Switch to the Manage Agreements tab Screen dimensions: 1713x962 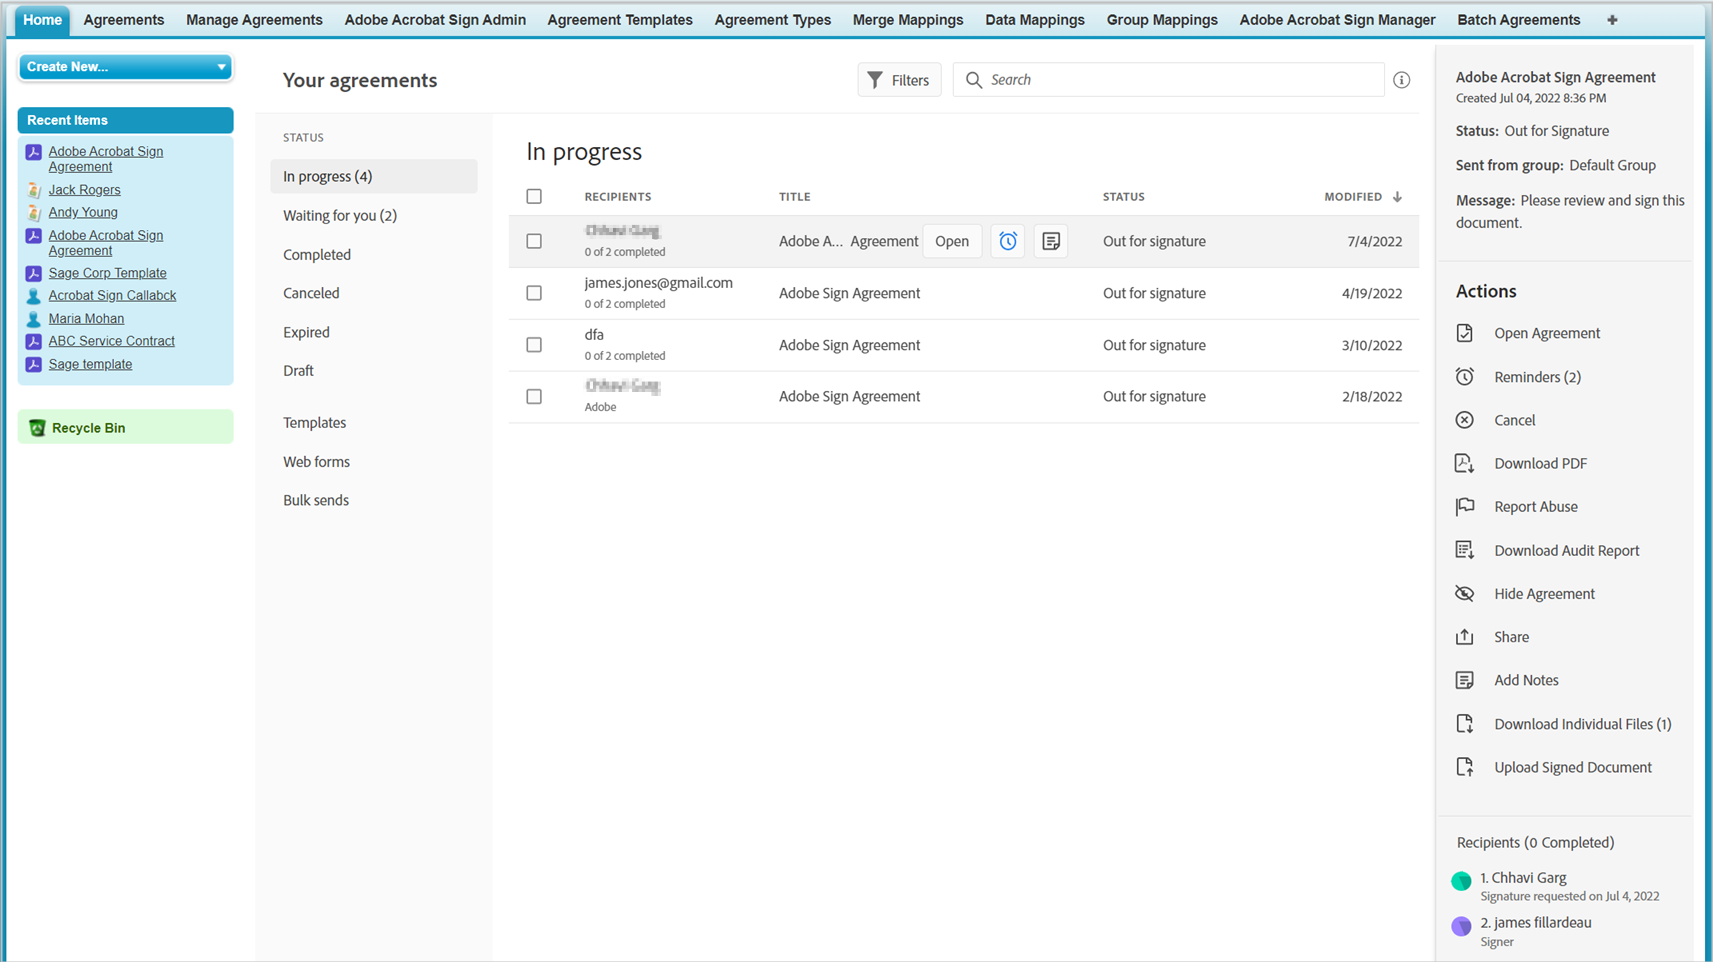click(254, 19)
